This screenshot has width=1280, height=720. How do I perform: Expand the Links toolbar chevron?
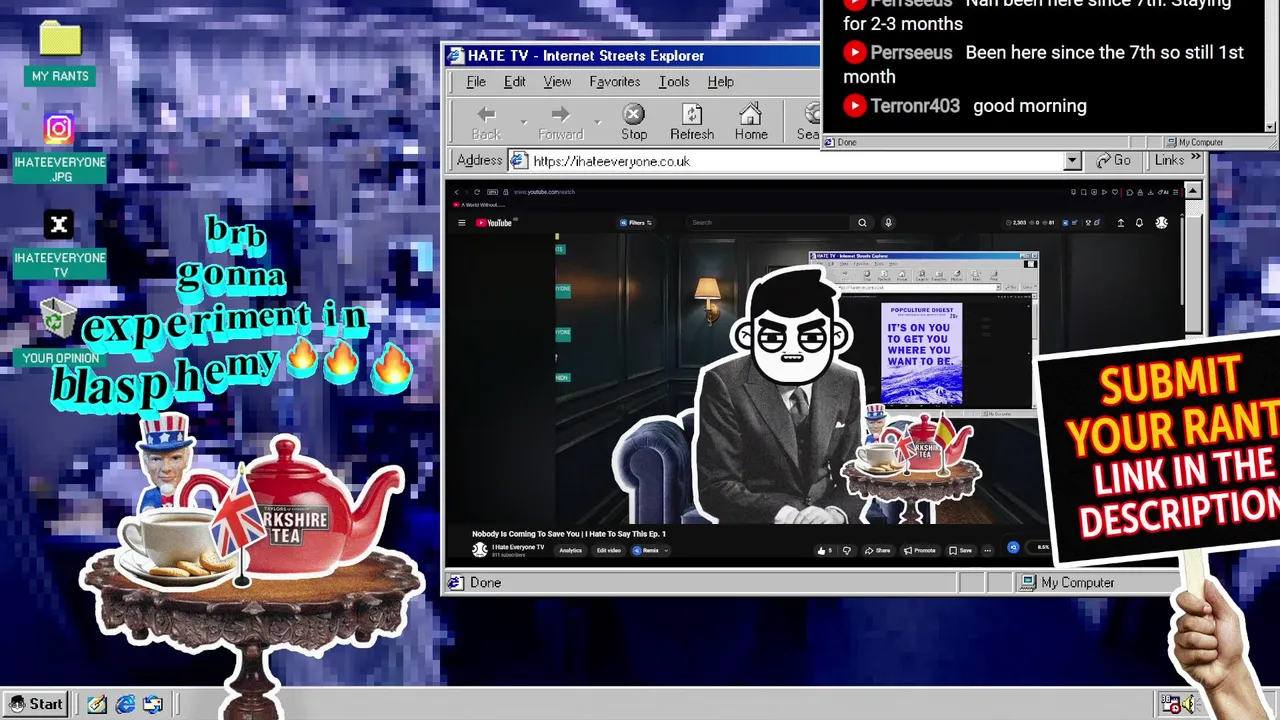click(x=1195, y=157)
